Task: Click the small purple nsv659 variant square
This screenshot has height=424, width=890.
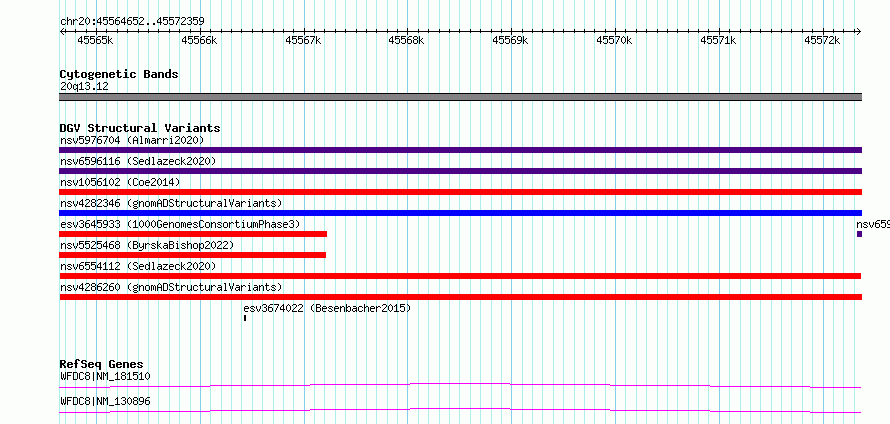Action: (x=859, y=234)
